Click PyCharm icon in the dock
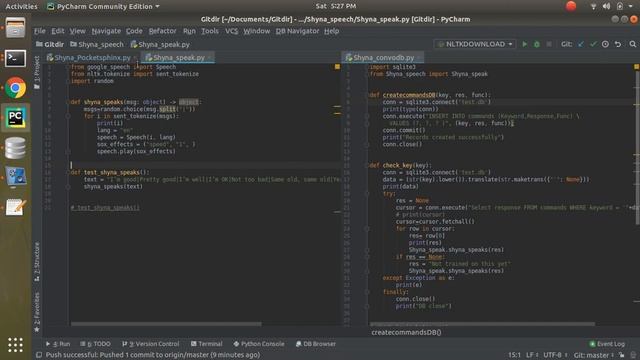This screenshot has height=360, width=640. click(x=16, y=118)
